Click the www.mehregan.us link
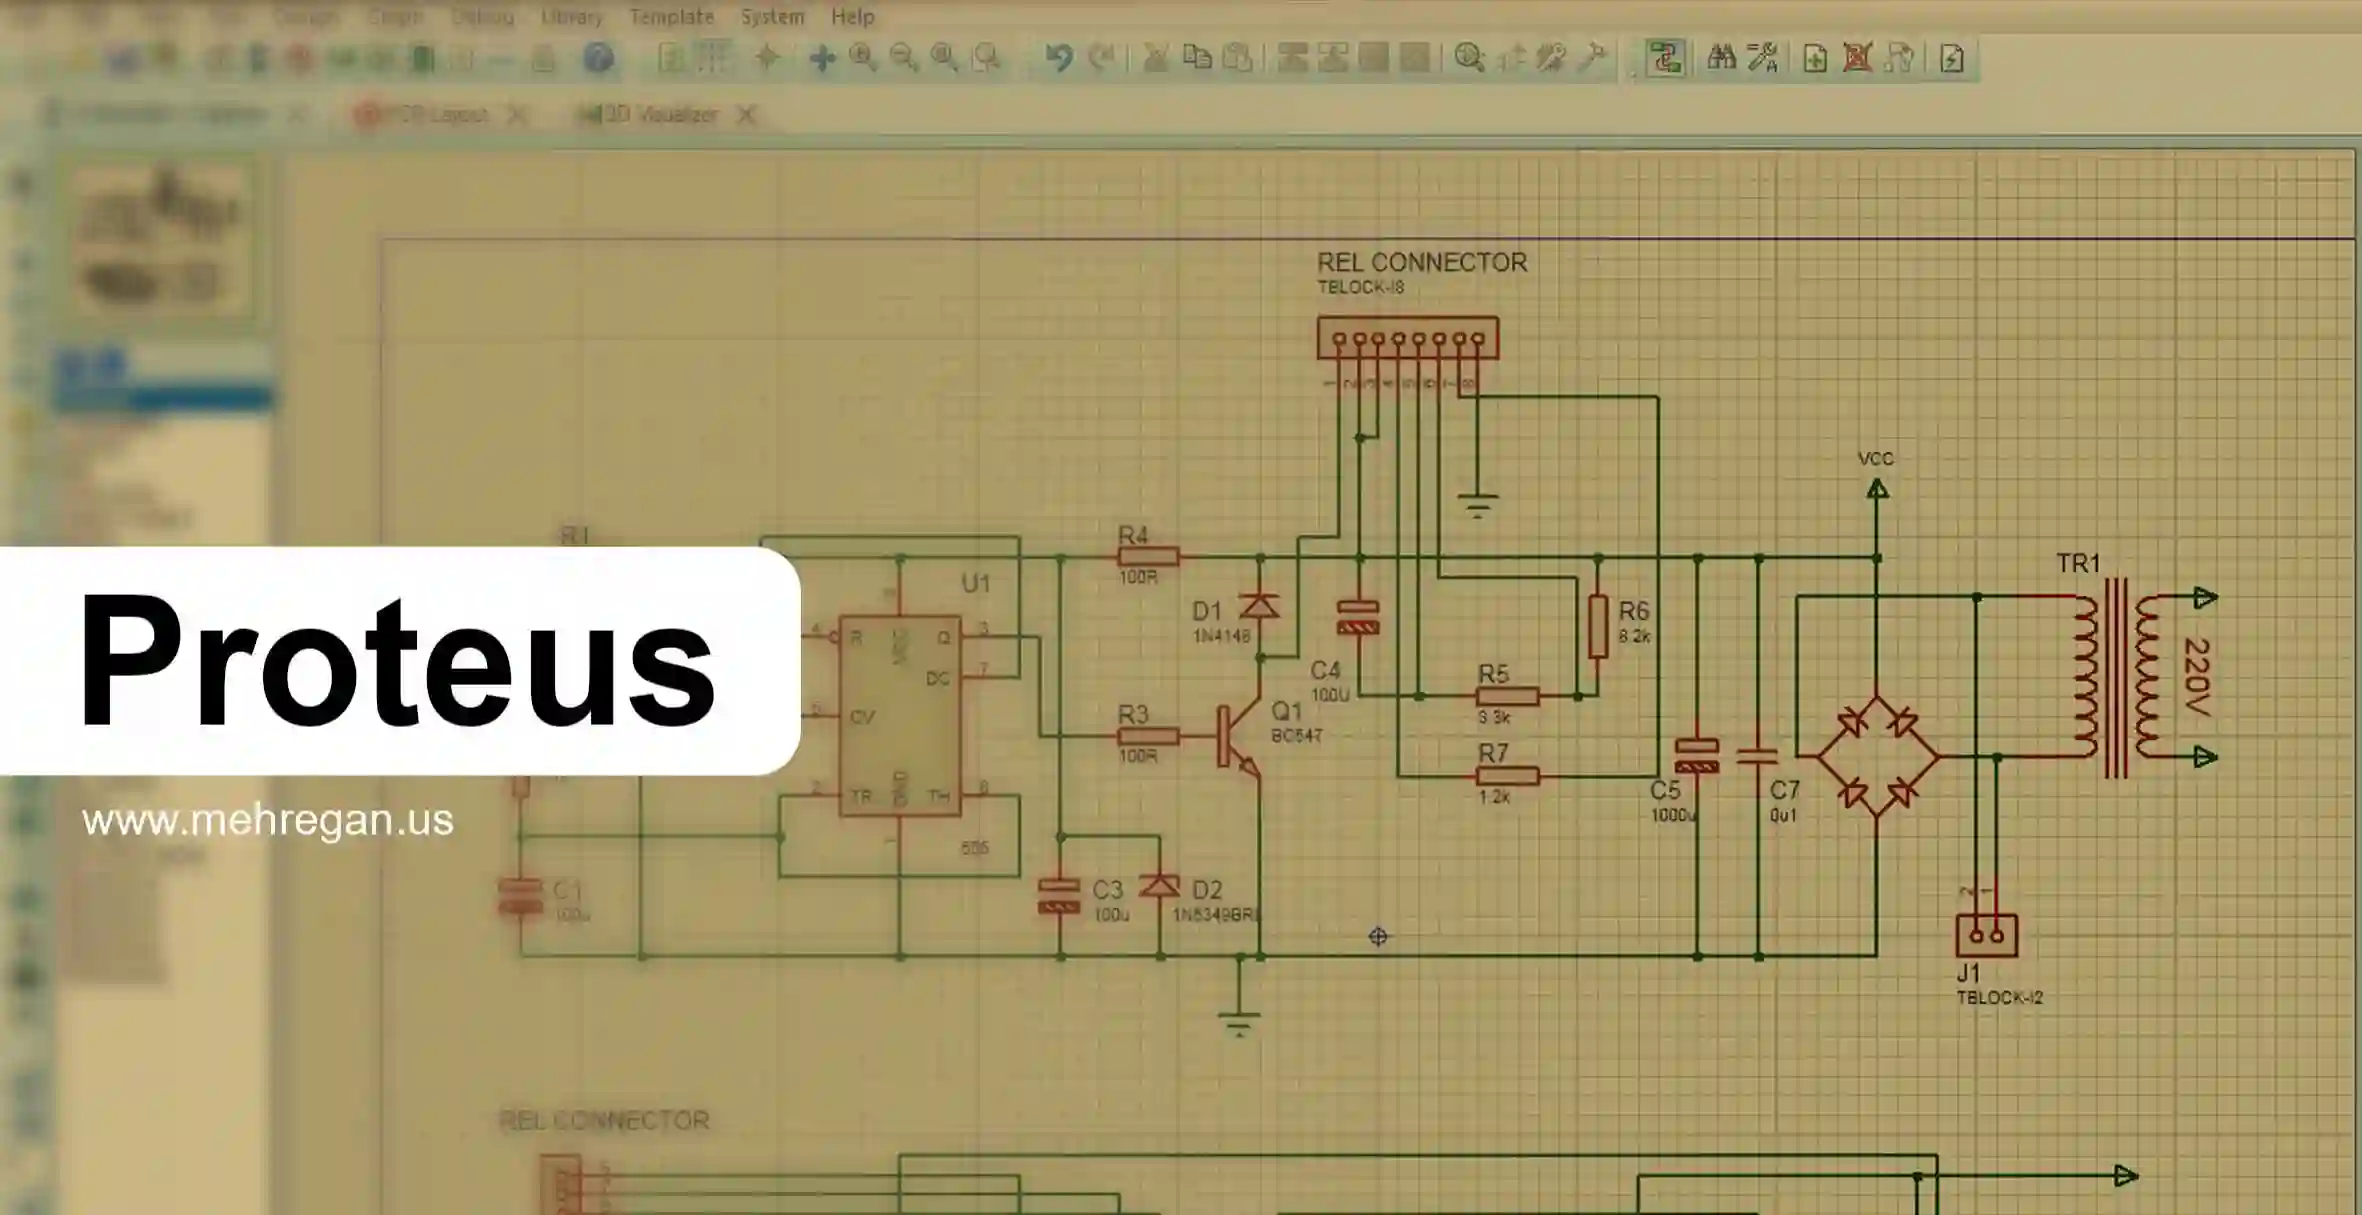Viewport: 2362px width, 1215px height. click(268, 821)
